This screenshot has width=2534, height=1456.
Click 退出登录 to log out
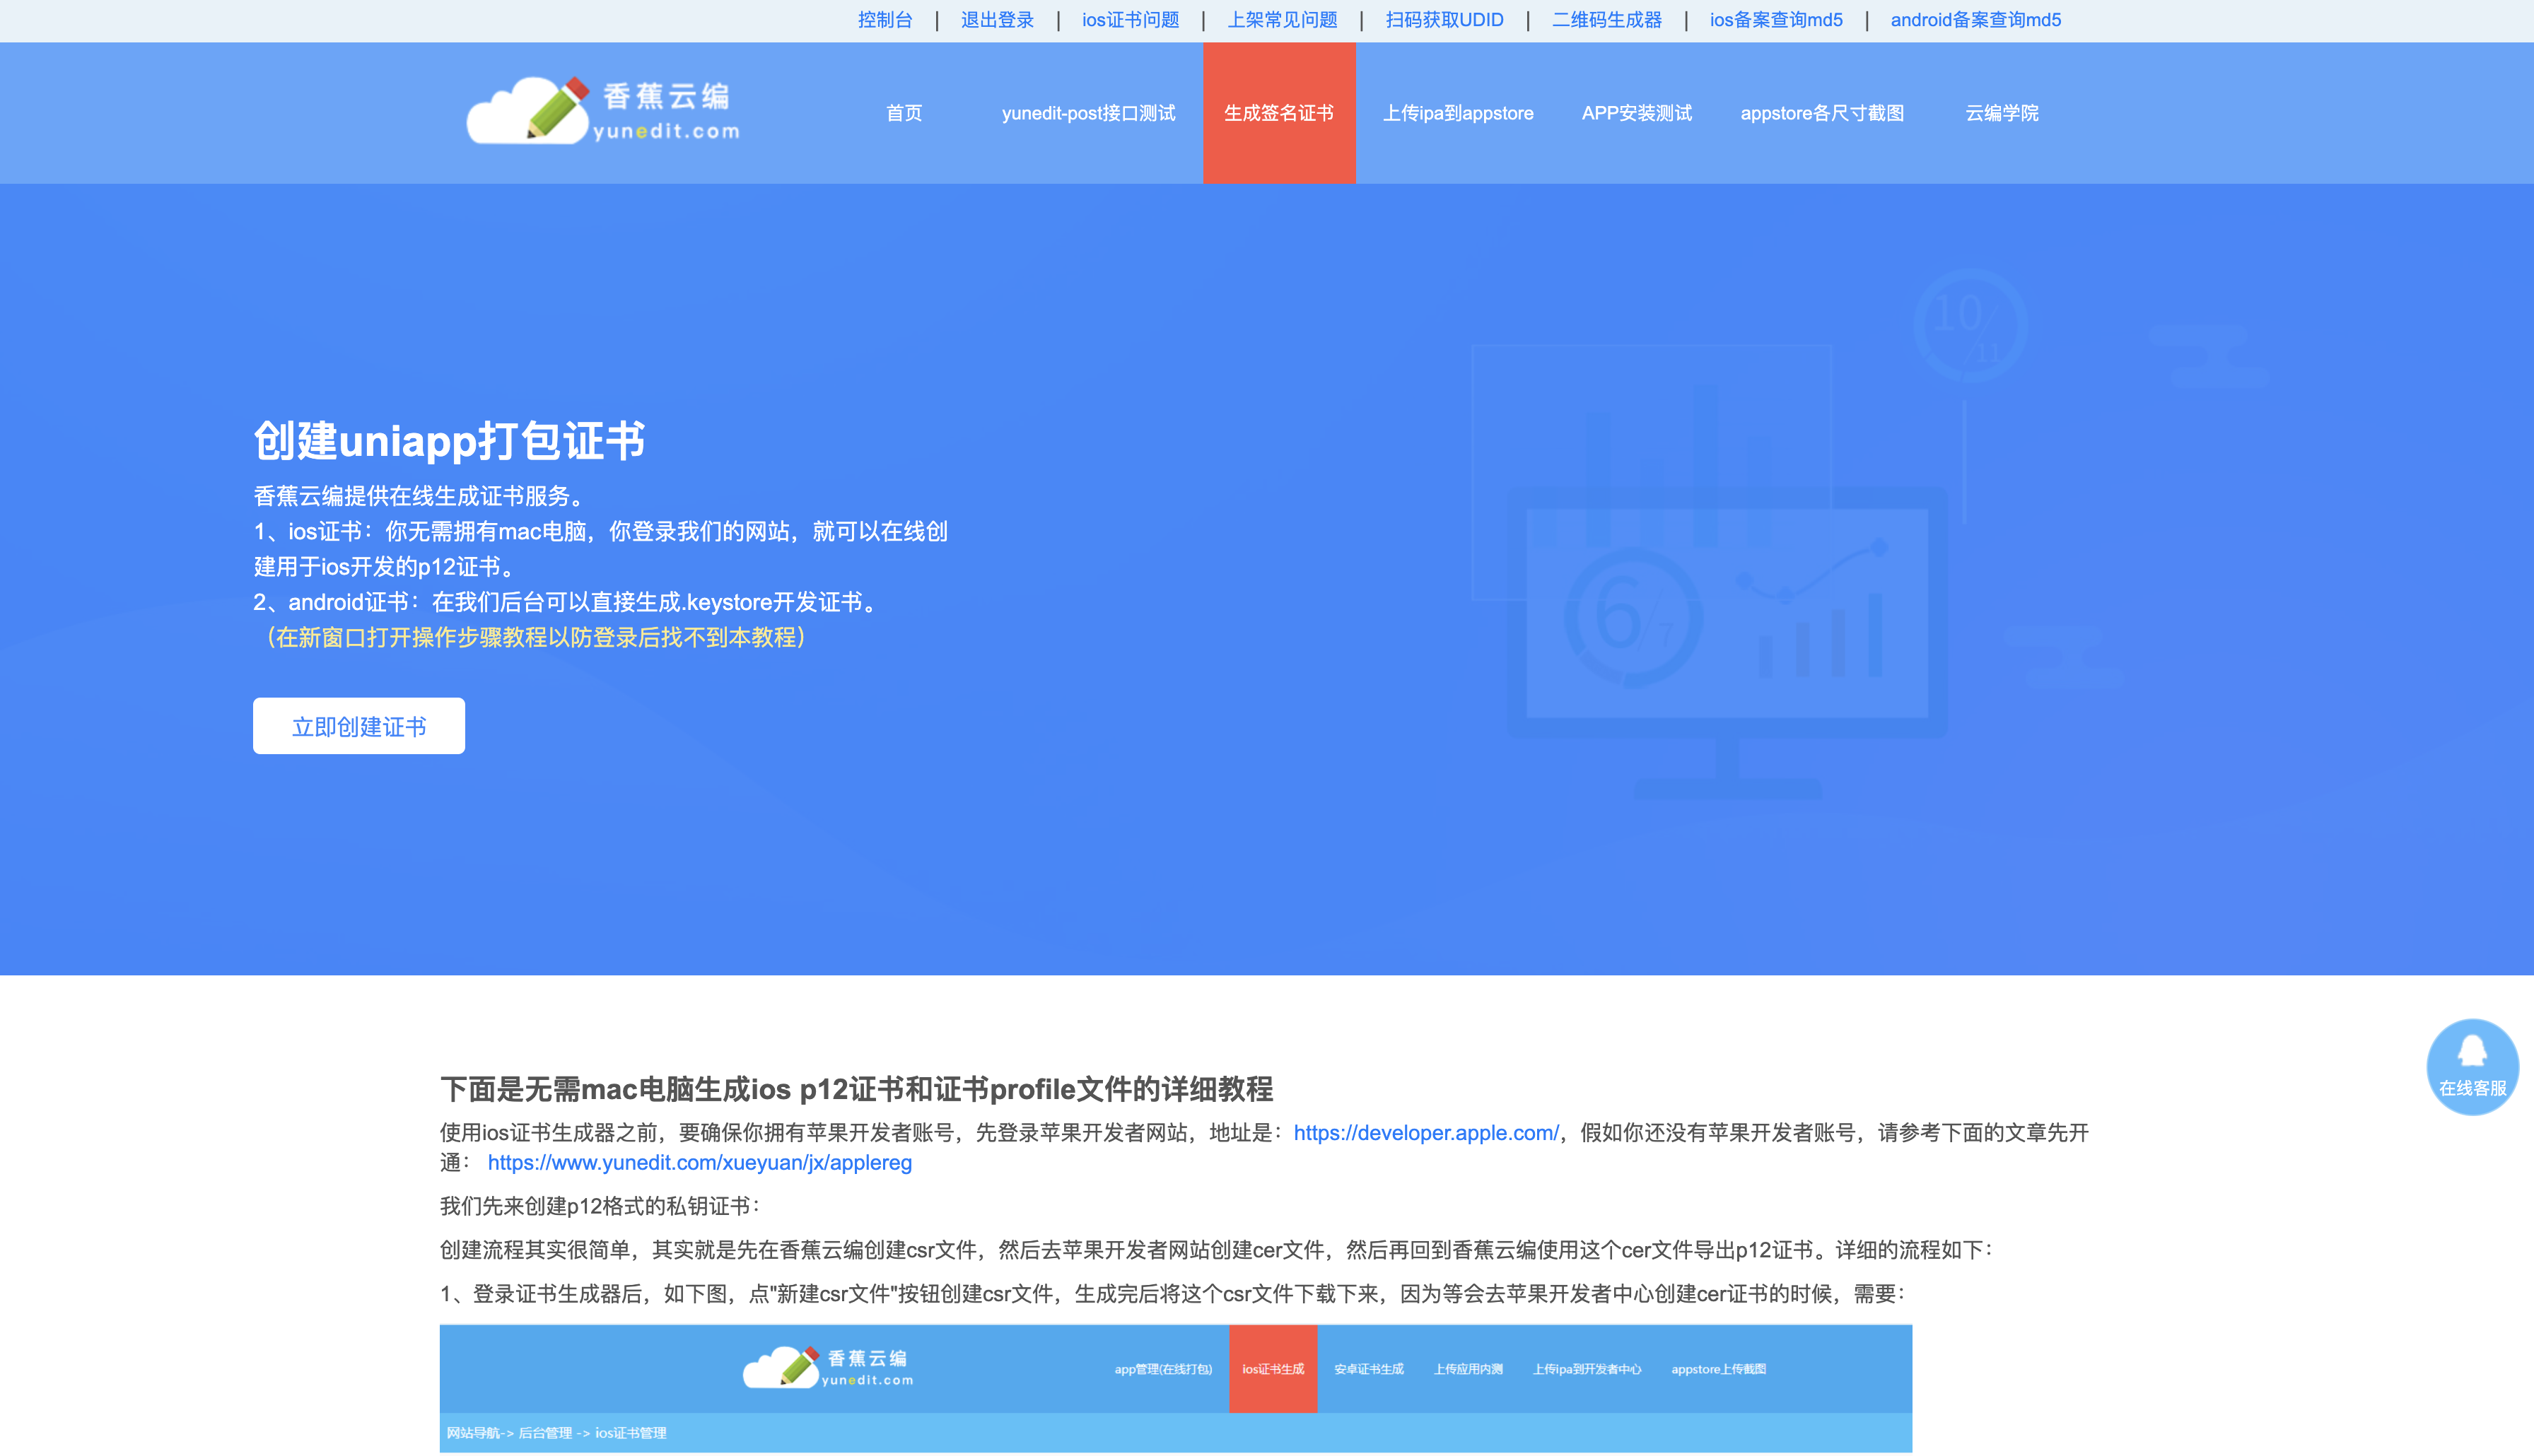click(x=997, y=20)
